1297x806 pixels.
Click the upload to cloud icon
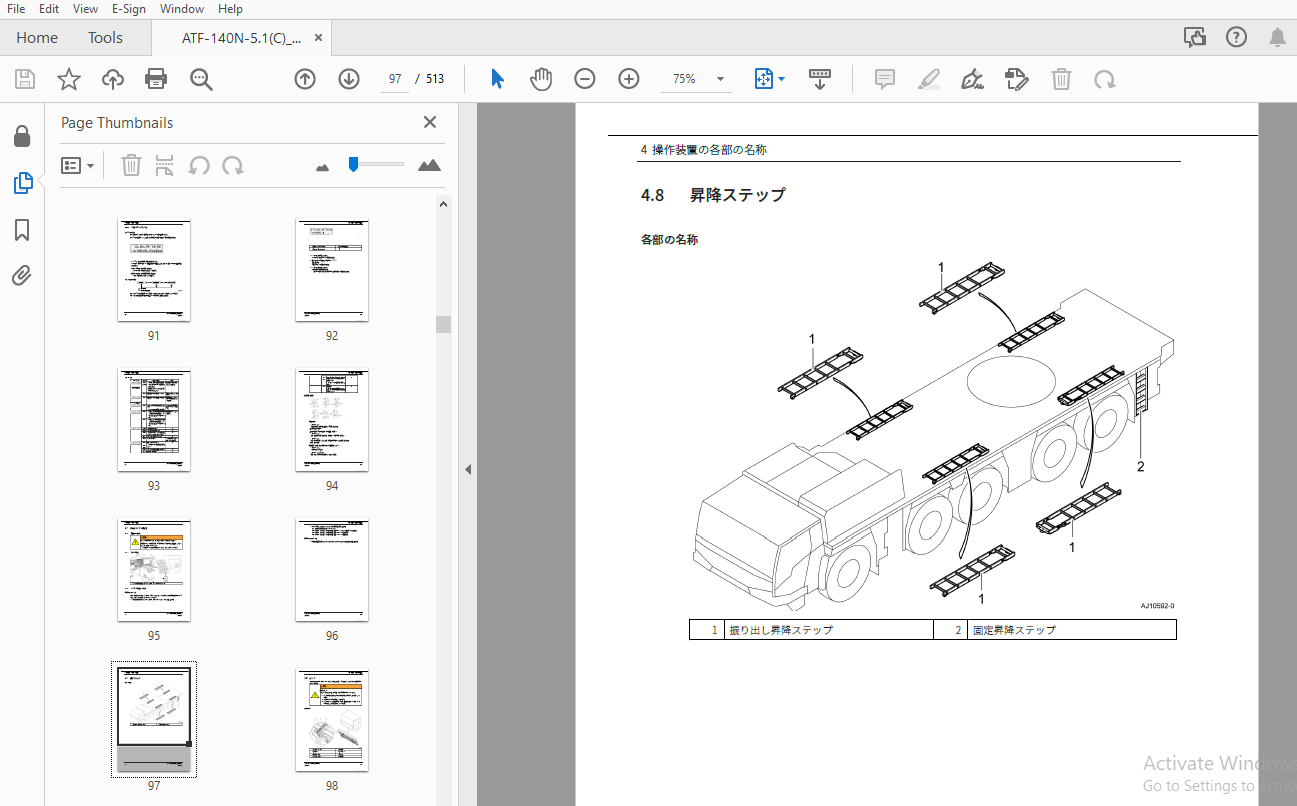[x=113, y=79]
